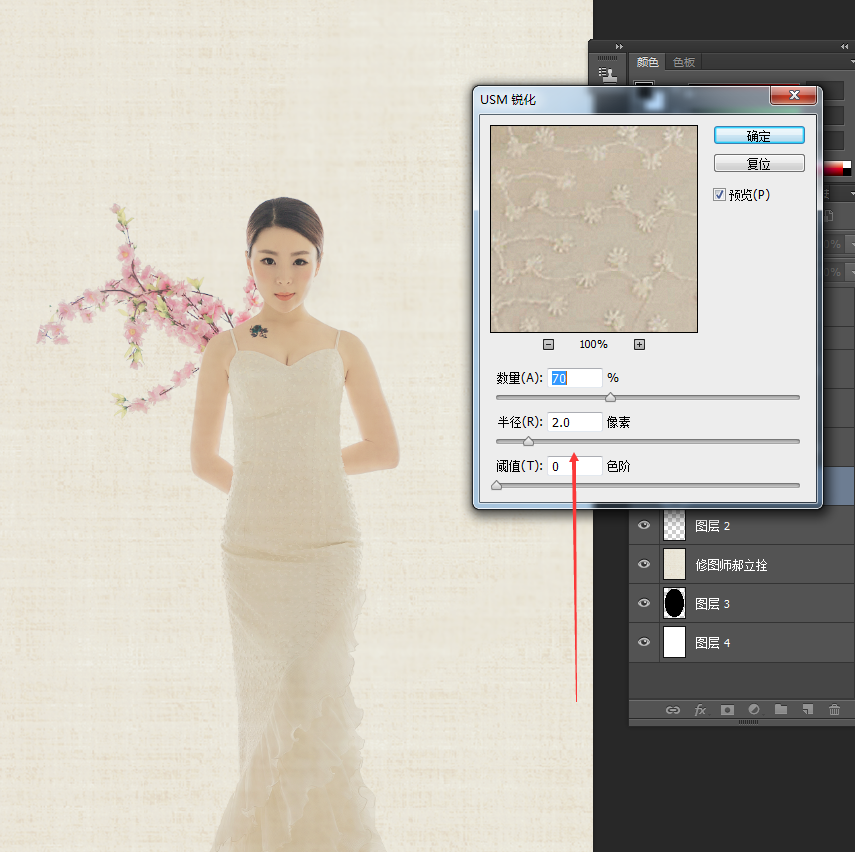Create new fill or adjustment layer
This screenshot has height=852, width=855.
click(754, 710)
